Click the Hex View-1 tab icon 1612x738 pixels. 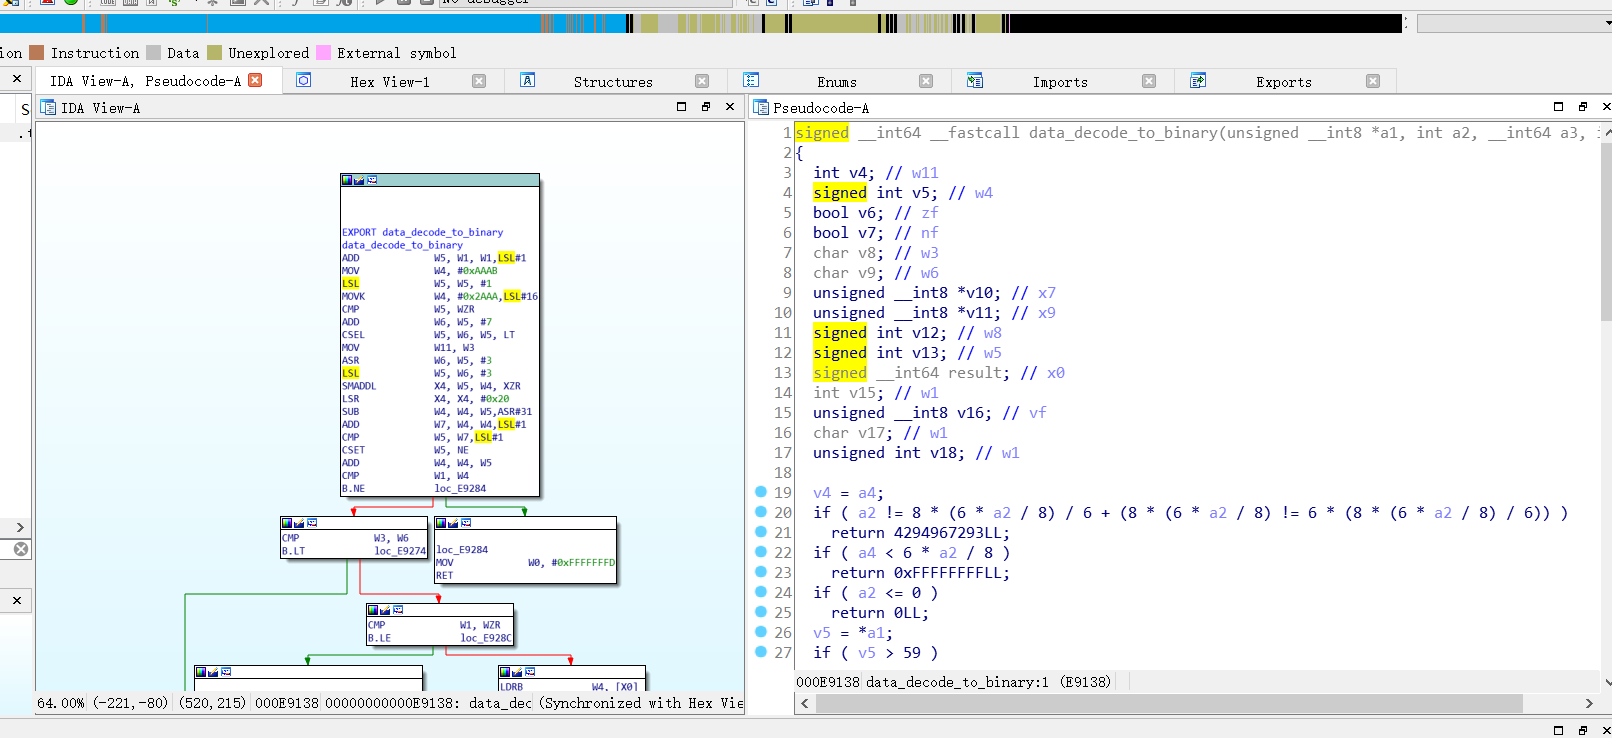click(304, 81)
